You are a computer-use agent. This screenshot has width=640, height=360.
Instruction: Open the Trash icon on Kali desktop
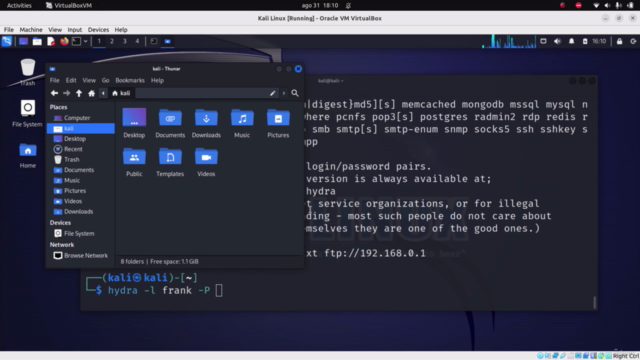coord(28,72)
